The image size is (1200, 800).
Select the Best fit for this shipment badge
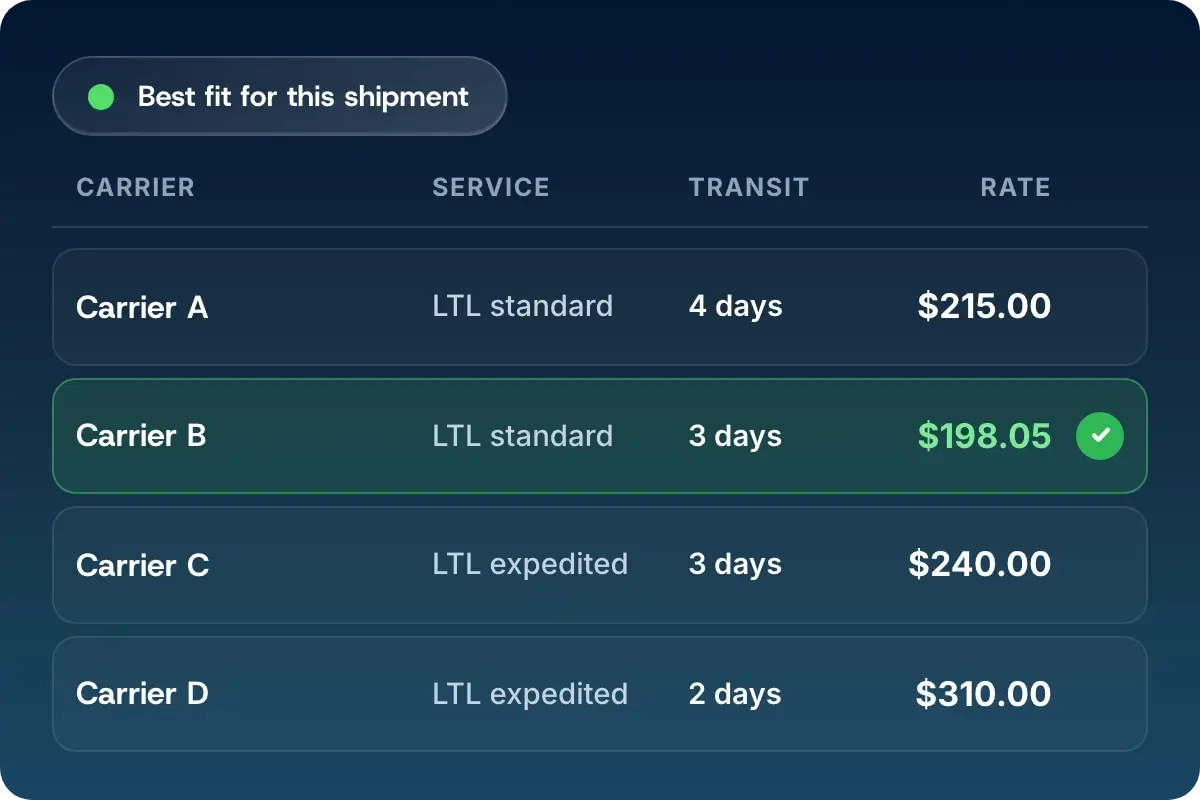[280, 96]
